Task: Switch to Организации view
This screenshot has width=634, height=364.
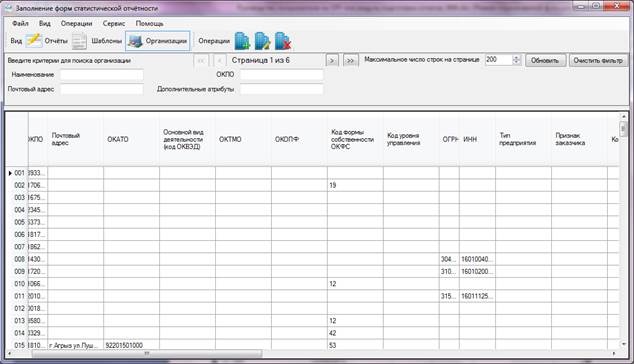Action: pyautogui.click(x=158, y=41)
